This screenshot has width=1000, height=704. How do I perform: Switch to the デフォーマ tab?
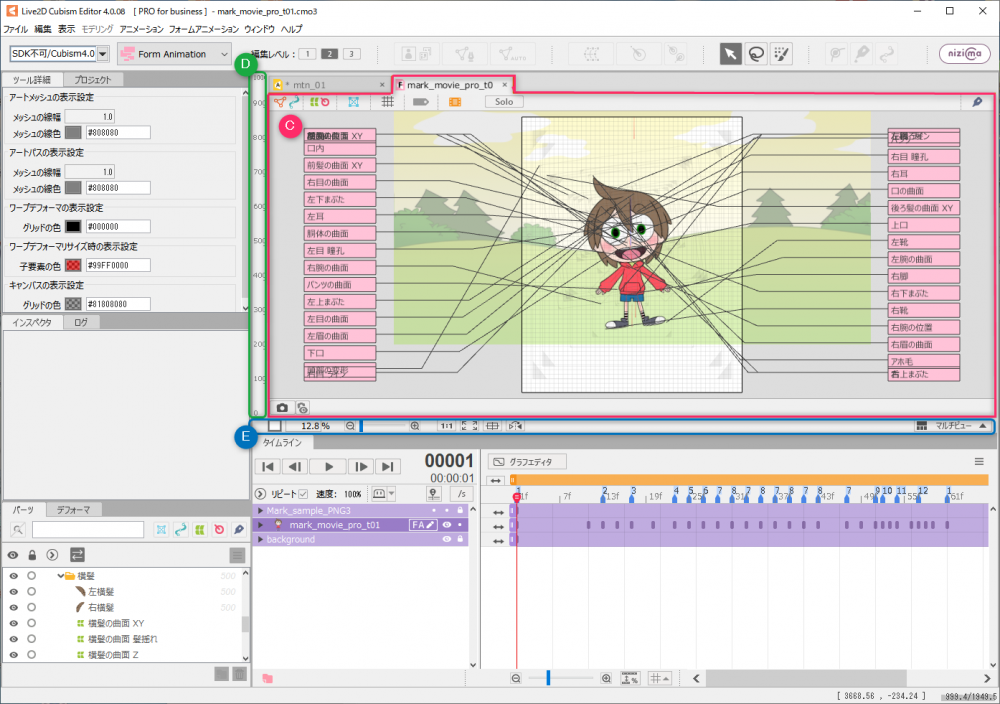point(73,510)
